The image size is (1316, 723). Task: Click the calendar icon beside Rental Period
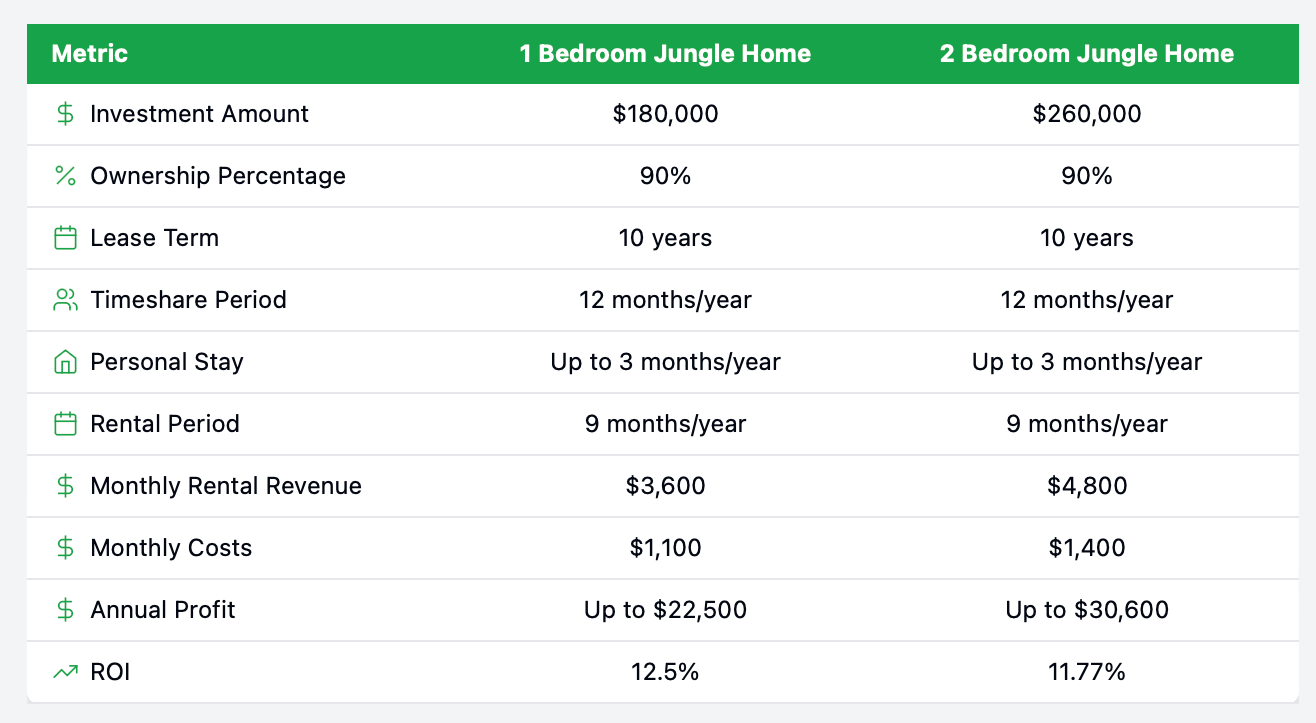tap(65, 424)
